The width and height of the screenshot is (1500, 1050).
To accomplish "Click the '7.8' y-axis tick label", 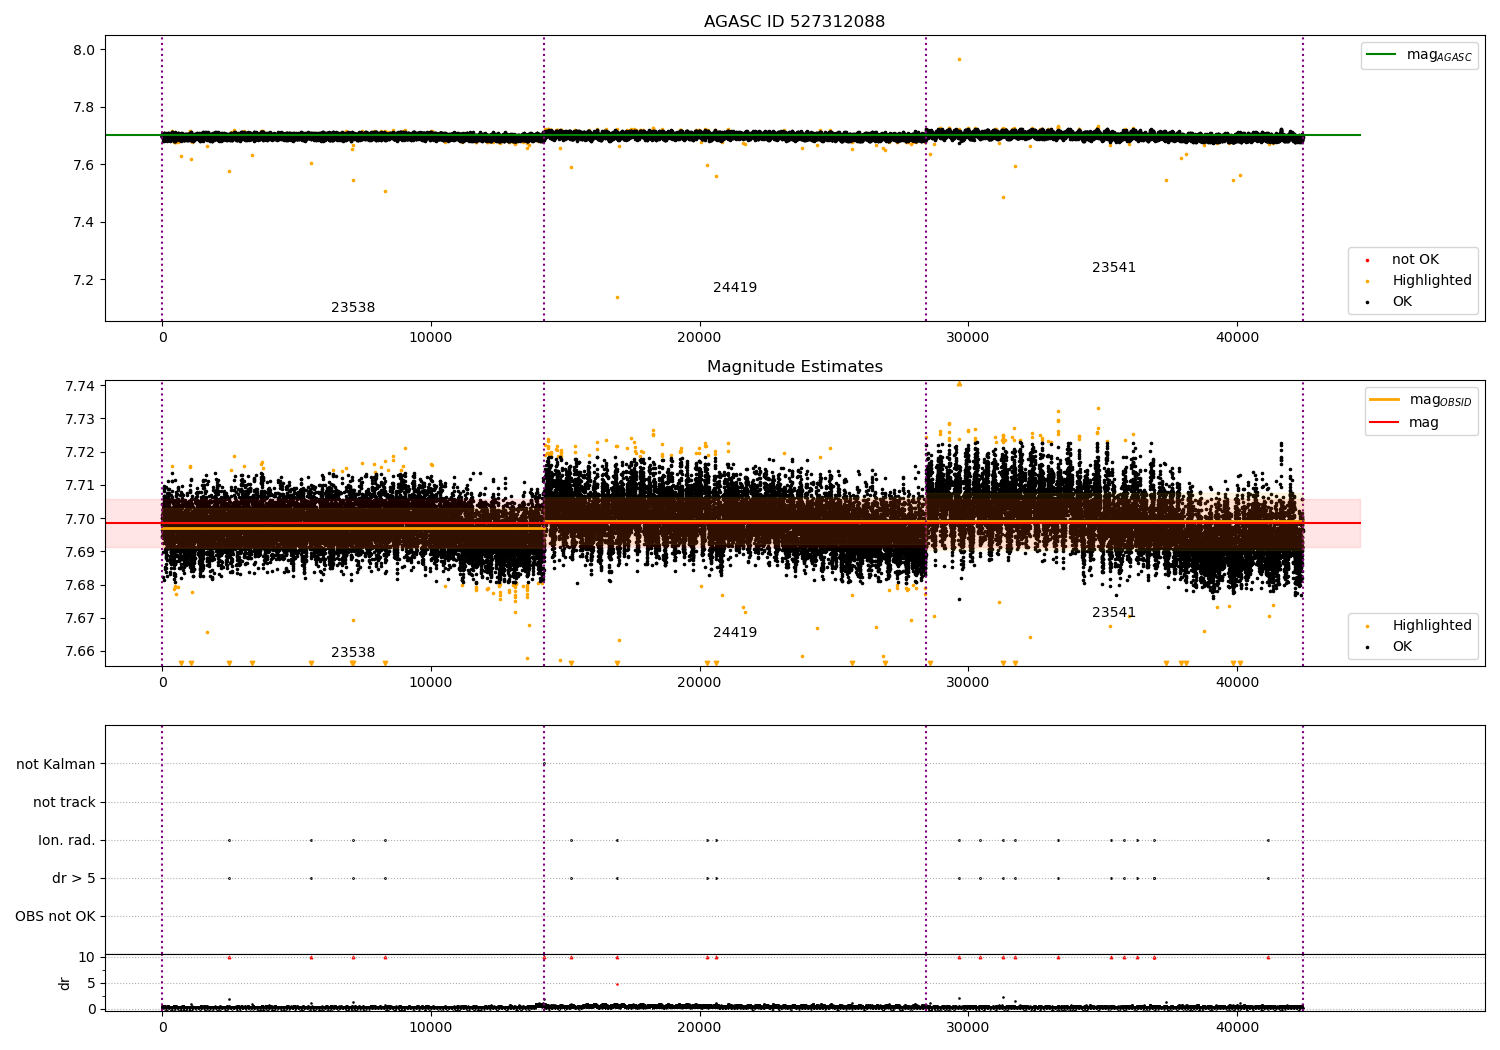I will 84,108.
